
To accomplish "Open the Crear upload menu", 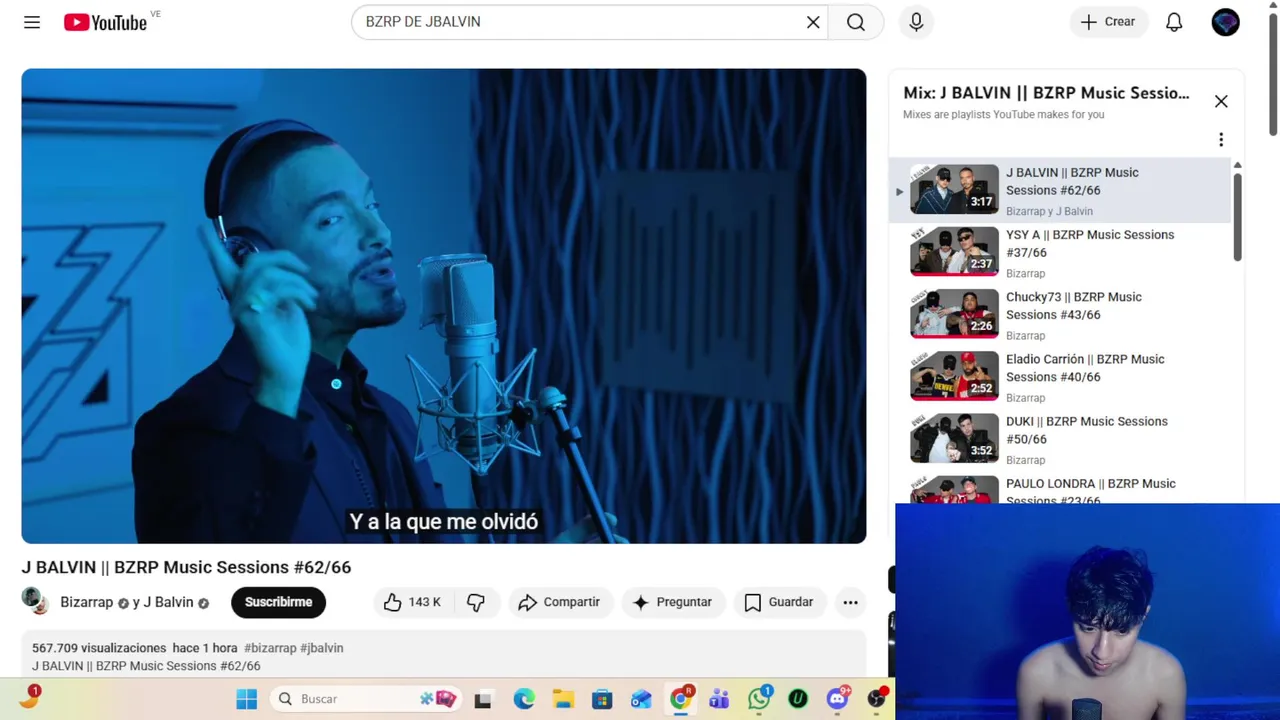I will (x=1108, y=22).
